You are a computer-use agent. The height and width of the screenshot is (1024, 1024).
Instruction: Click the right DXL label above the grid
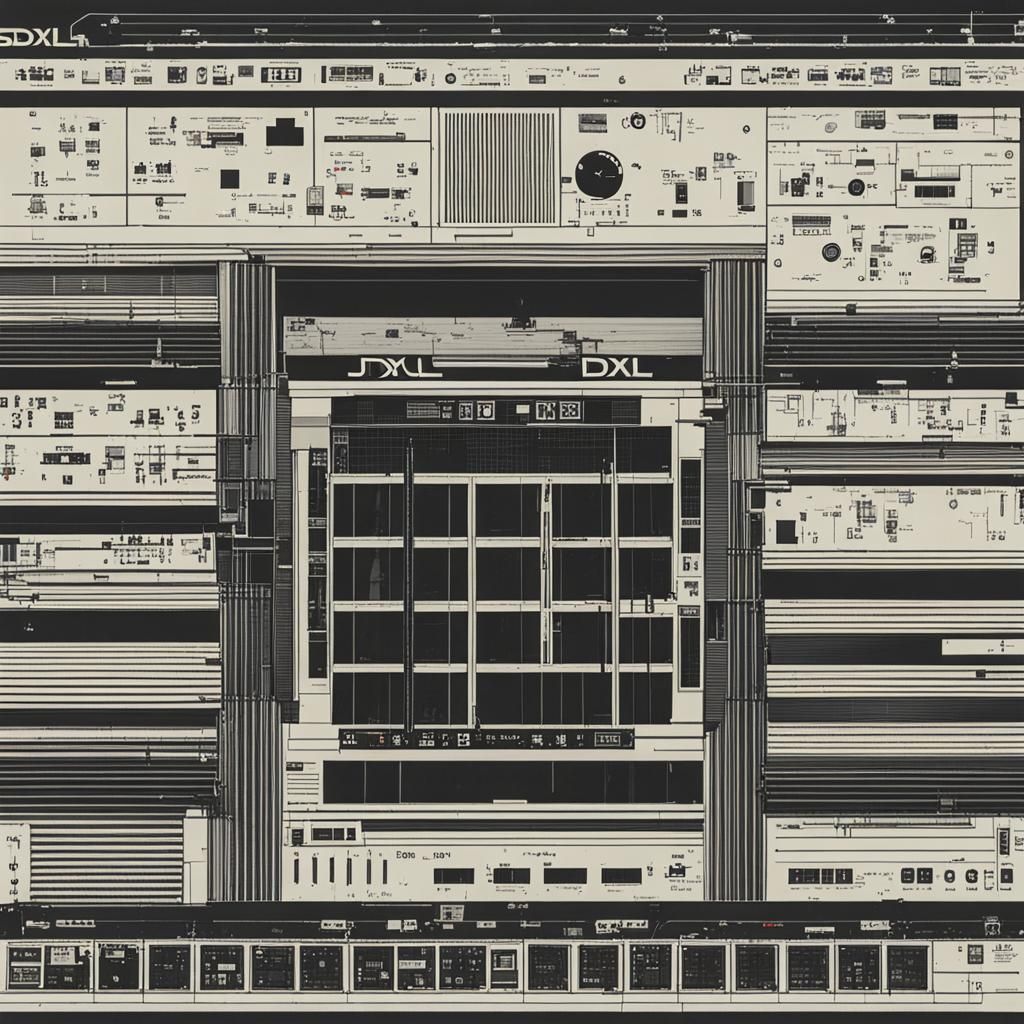click(x=616, y=368)
